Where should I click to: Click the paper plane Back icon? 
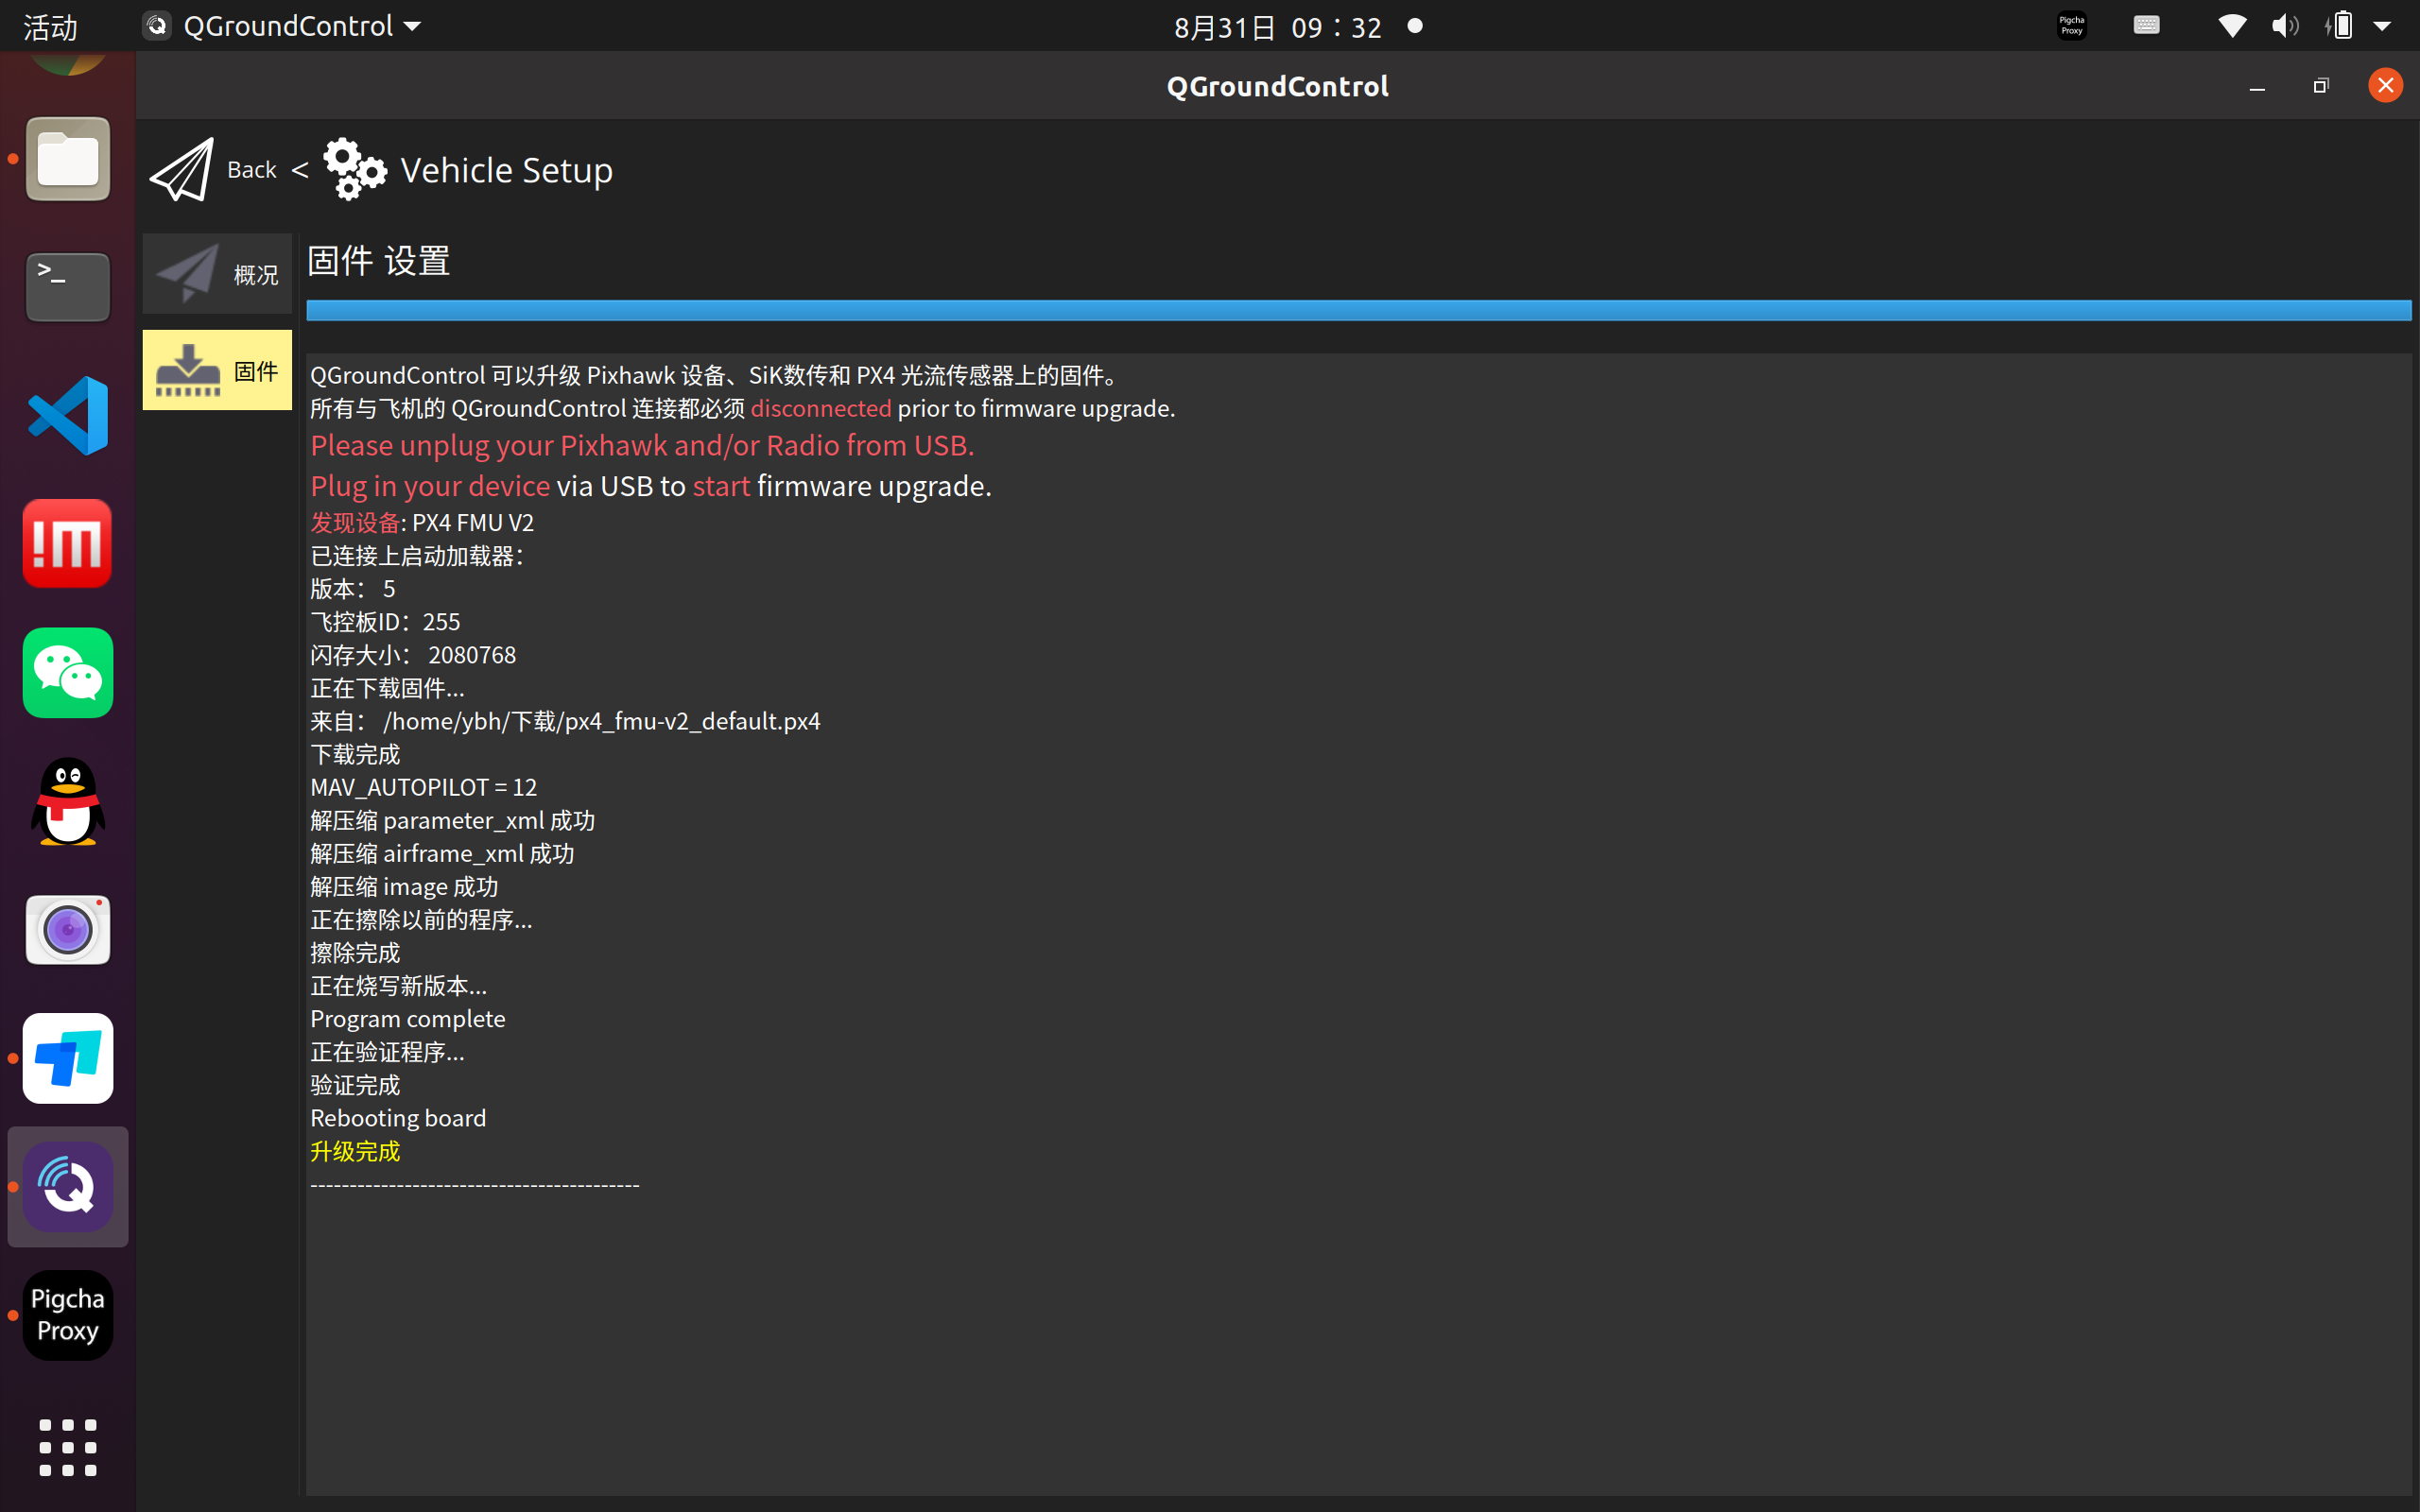pos(182,170)
